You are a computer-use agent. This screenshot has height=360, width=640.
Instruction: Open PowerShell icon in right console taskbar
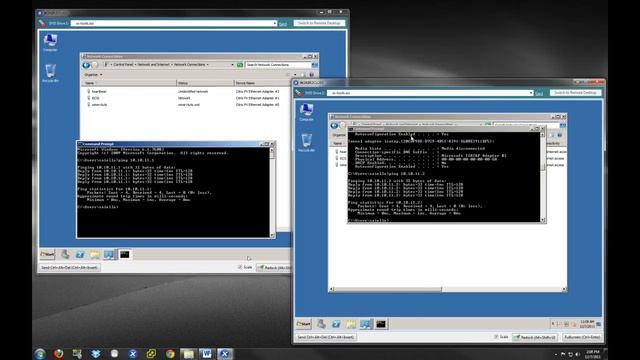(336, 324)
